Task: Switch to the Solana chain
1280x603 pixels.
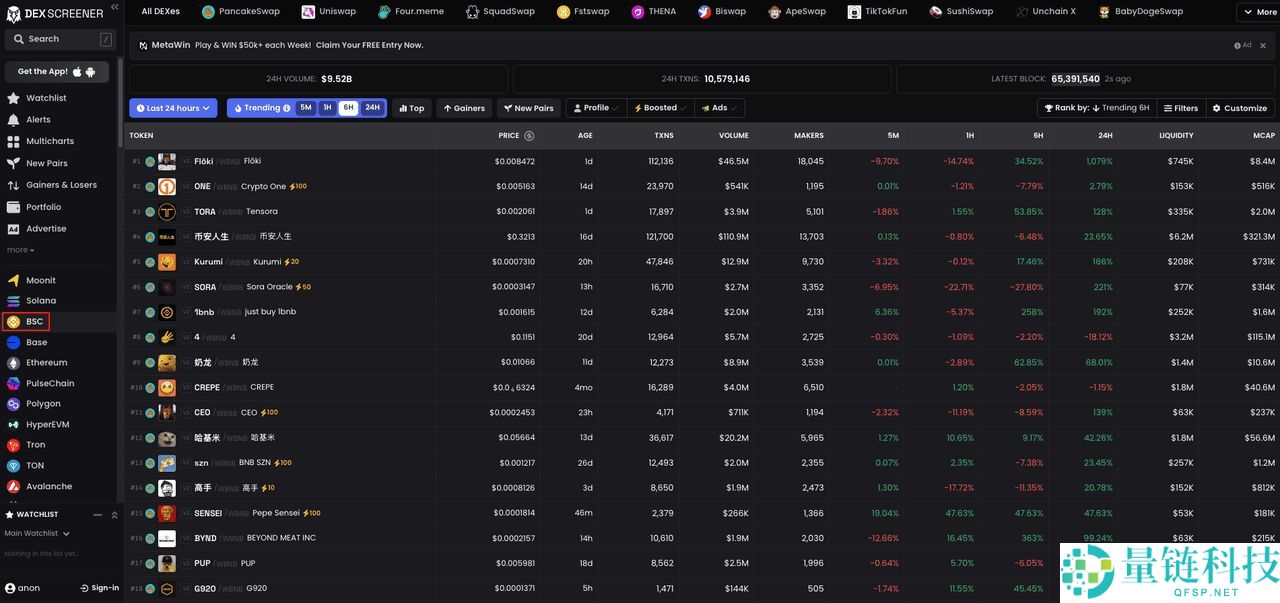Action: click(x=40, y=300)
